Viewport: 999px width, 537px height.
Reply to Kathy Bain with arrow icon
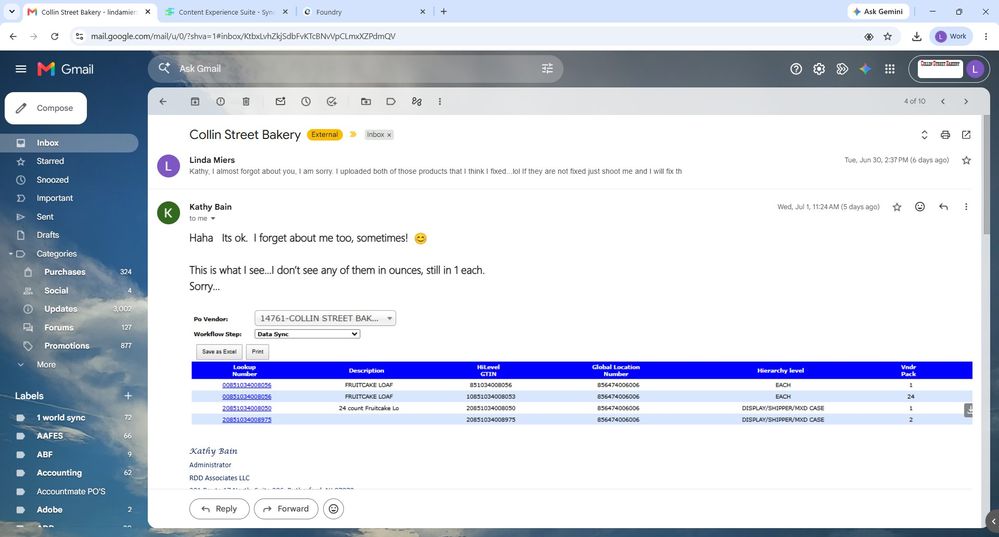pos(944,206)
